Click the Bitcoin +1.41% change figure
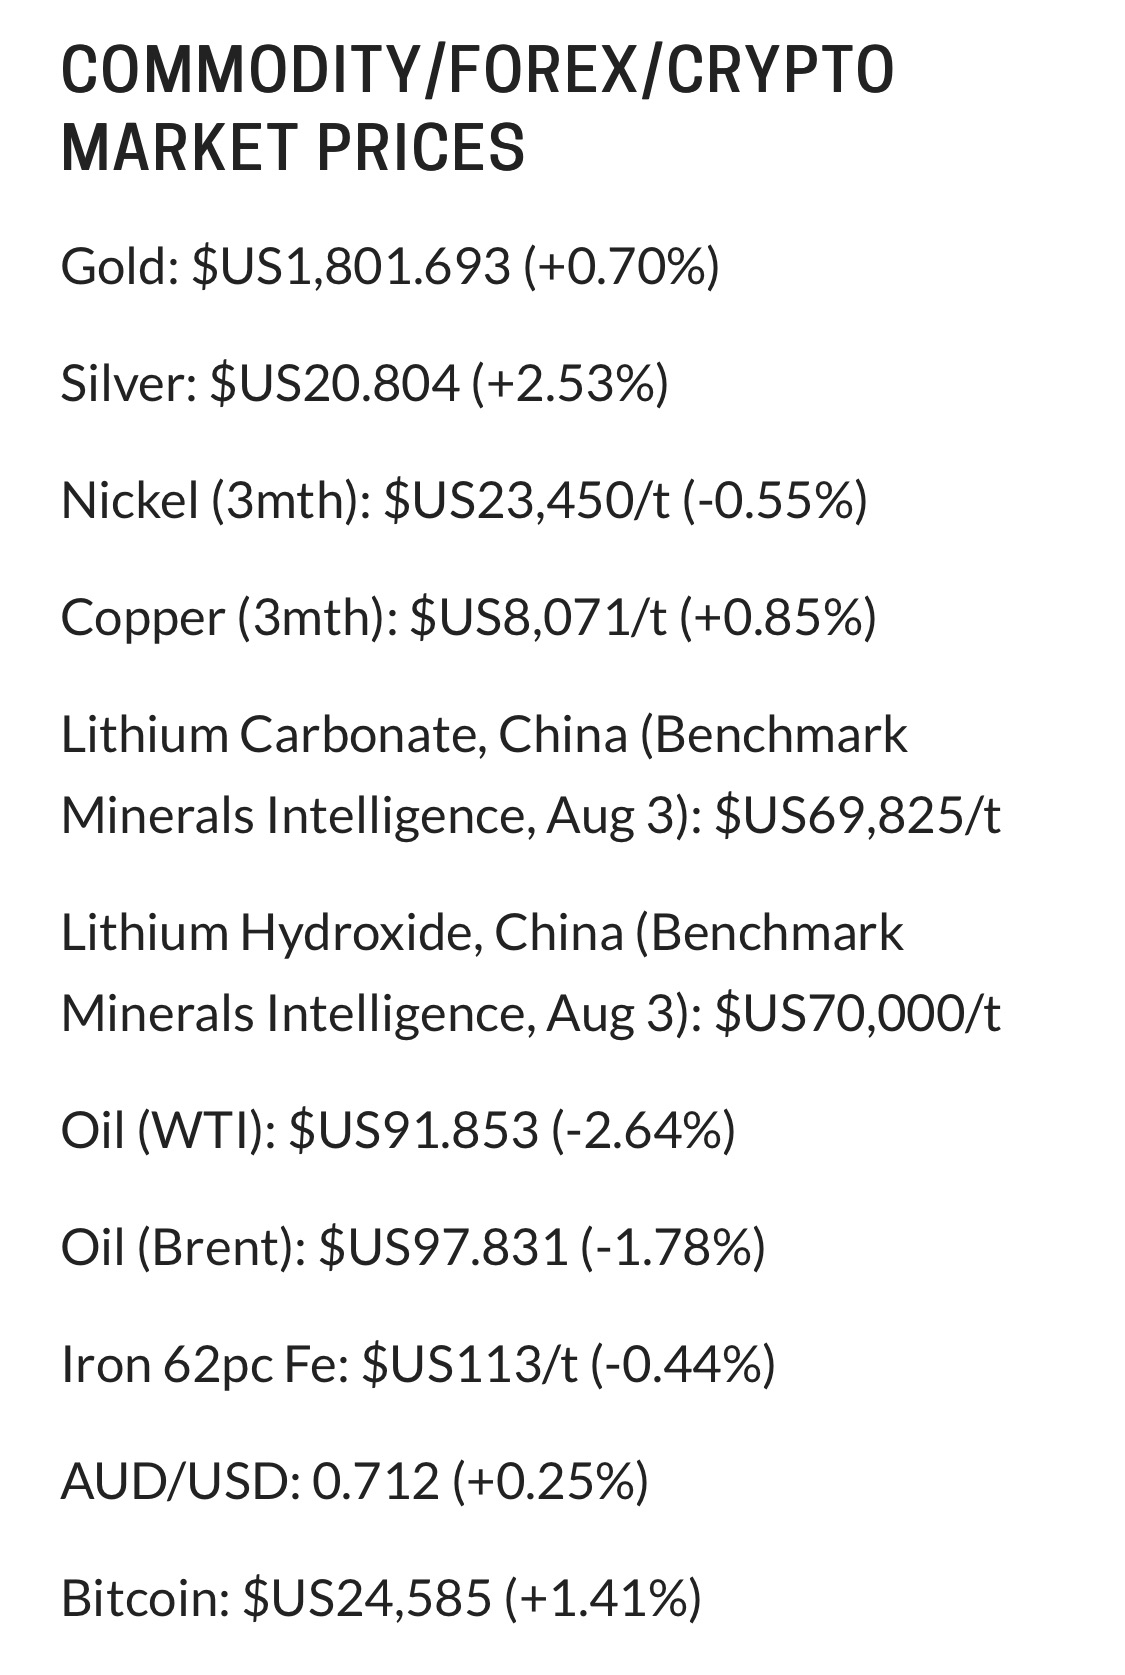This screenshot has width=1125, height=1675. [x=604, y=1597]
